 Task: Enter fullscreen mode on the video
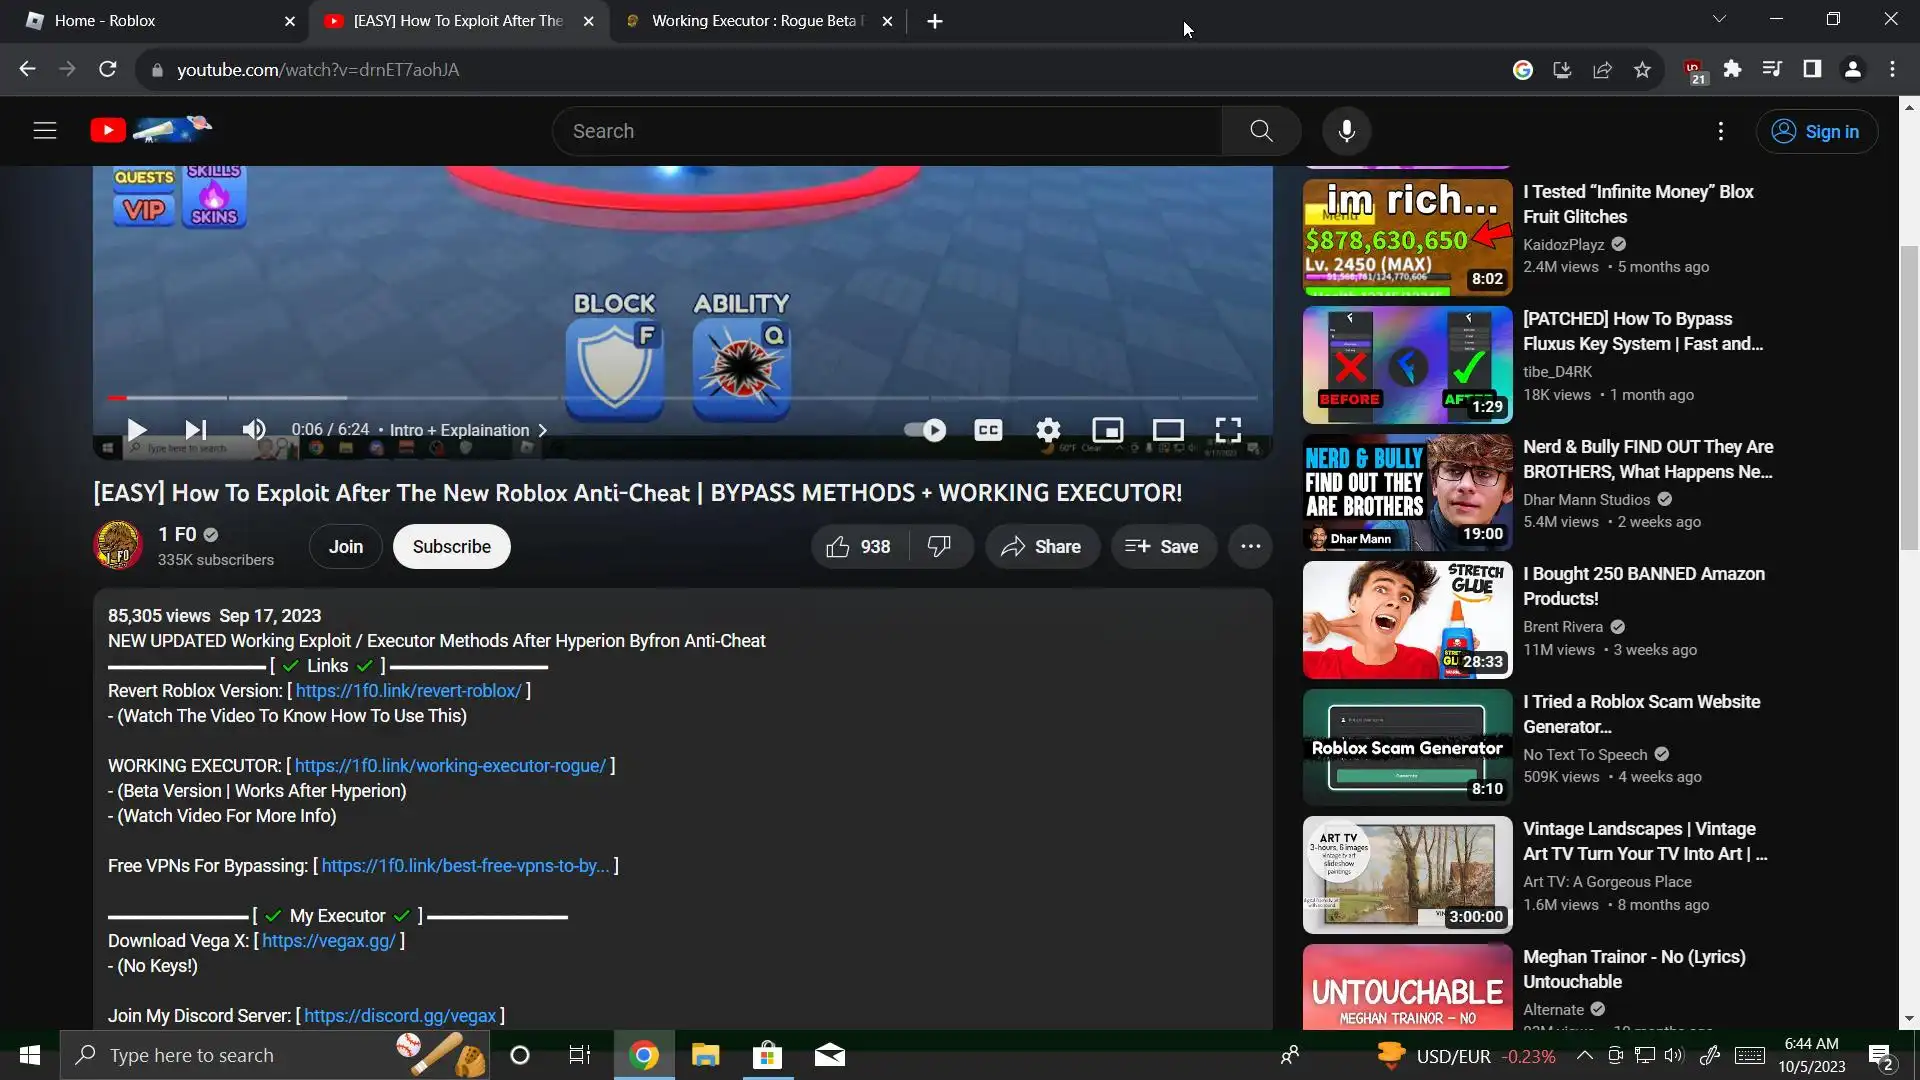1228,430
